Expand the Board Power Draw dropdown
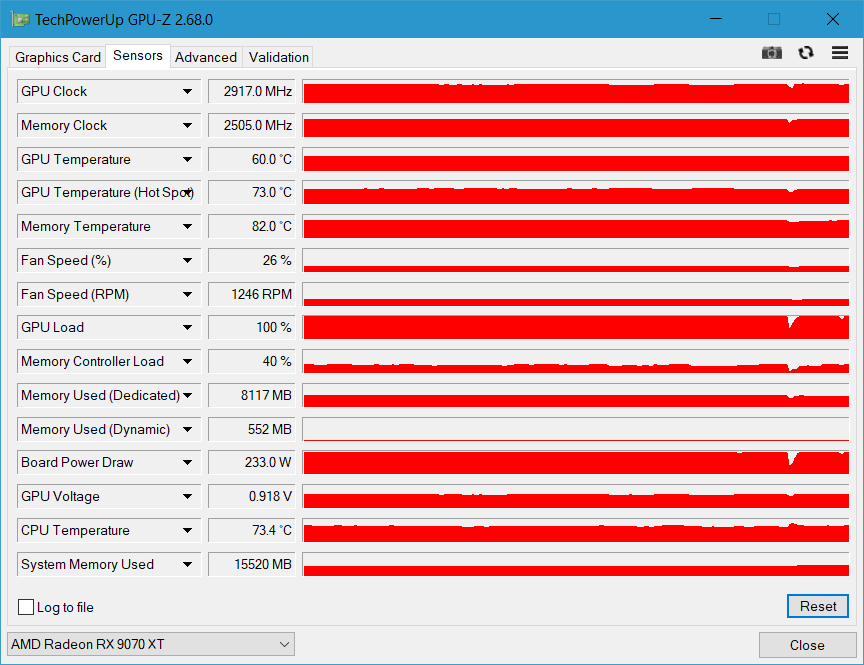864x665 pixels. tap(187, 463)
